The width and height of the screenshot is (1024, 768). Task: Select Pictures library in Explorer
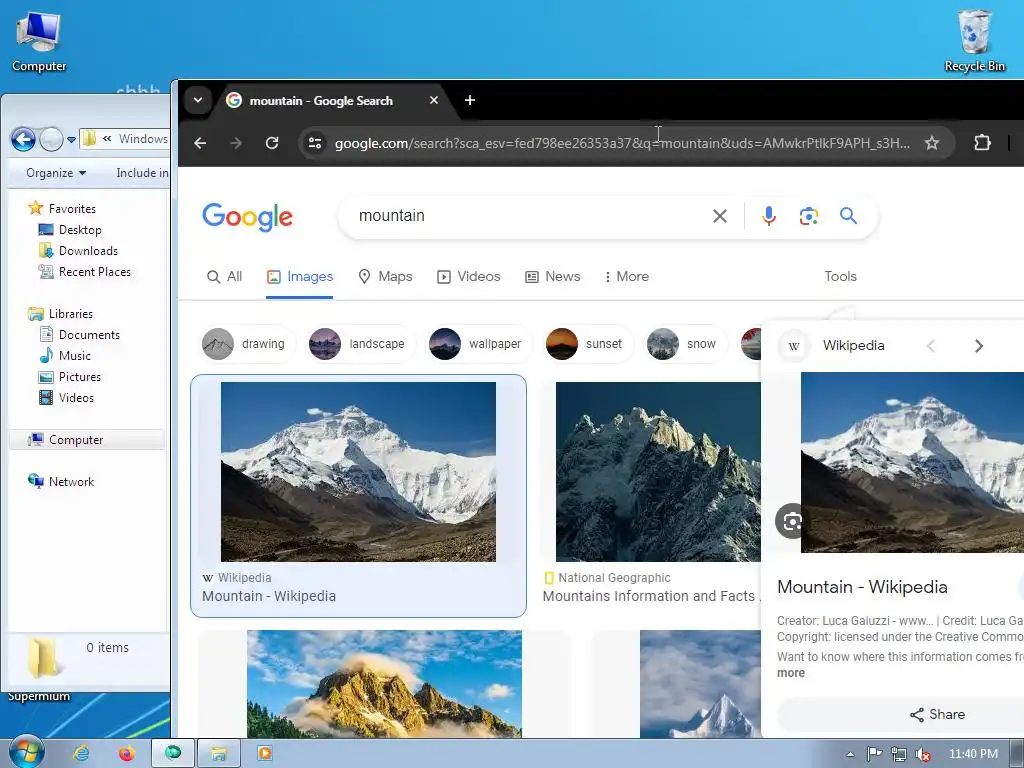click(70, 377)
